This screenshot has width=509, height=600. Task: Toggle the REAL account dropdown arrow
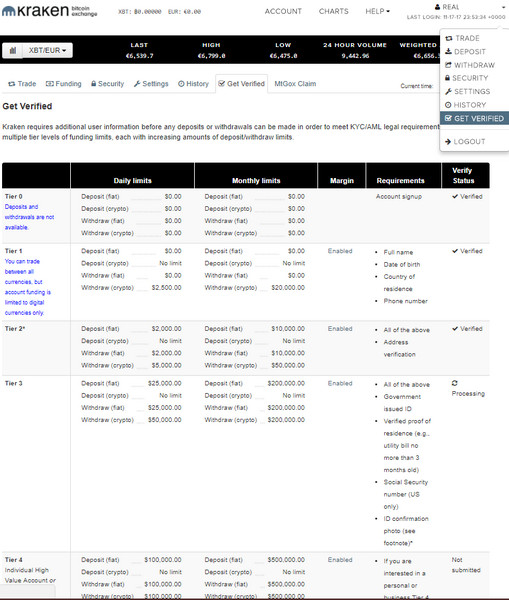point(503,7)
